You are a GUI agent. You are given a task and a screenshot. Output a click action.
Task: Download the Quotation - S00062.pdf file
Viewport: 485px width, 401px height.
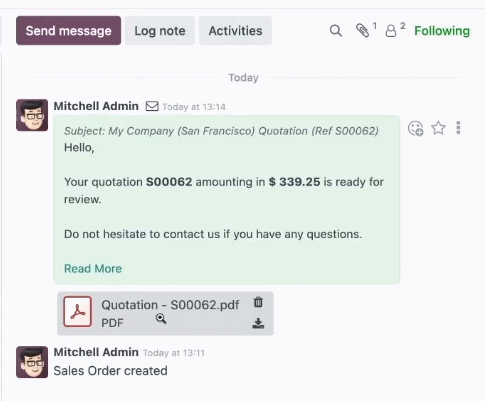pyautogui.click(x=258, y=323)
